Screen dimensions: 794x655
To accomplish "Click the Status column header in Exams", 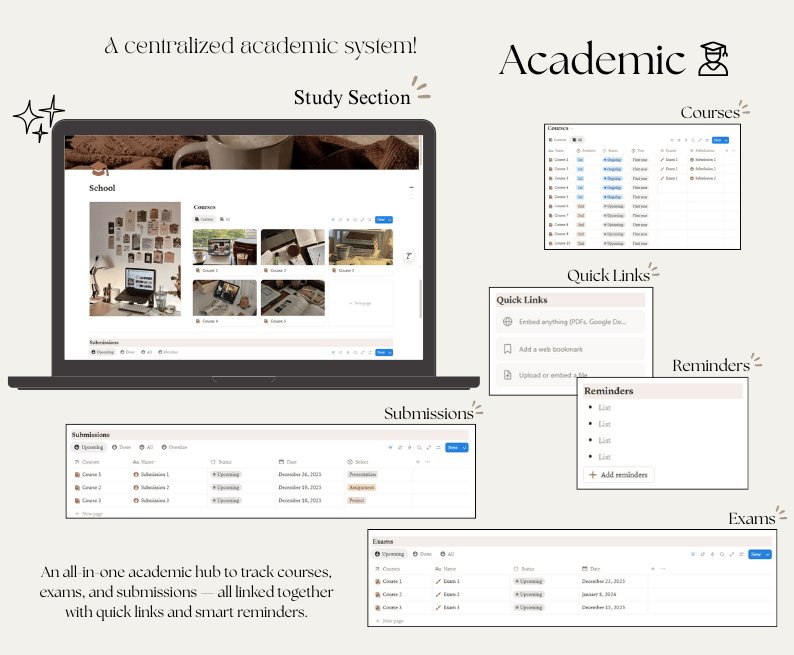I will click(x=524, y=568).
